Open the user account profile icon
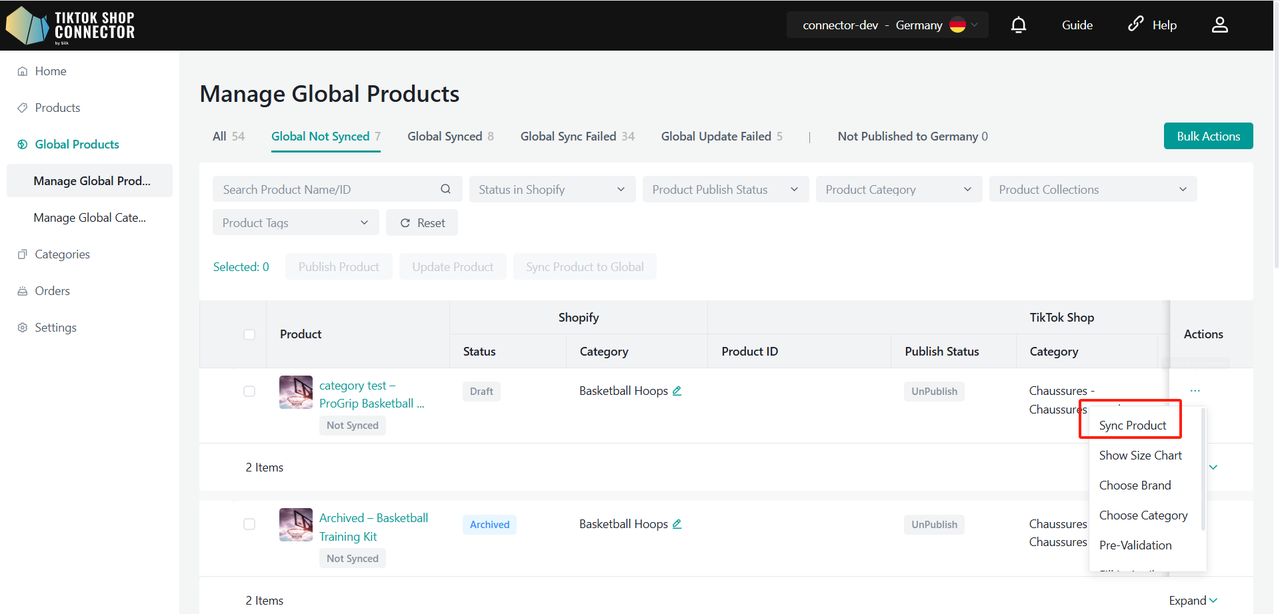 pos(1219,25)
